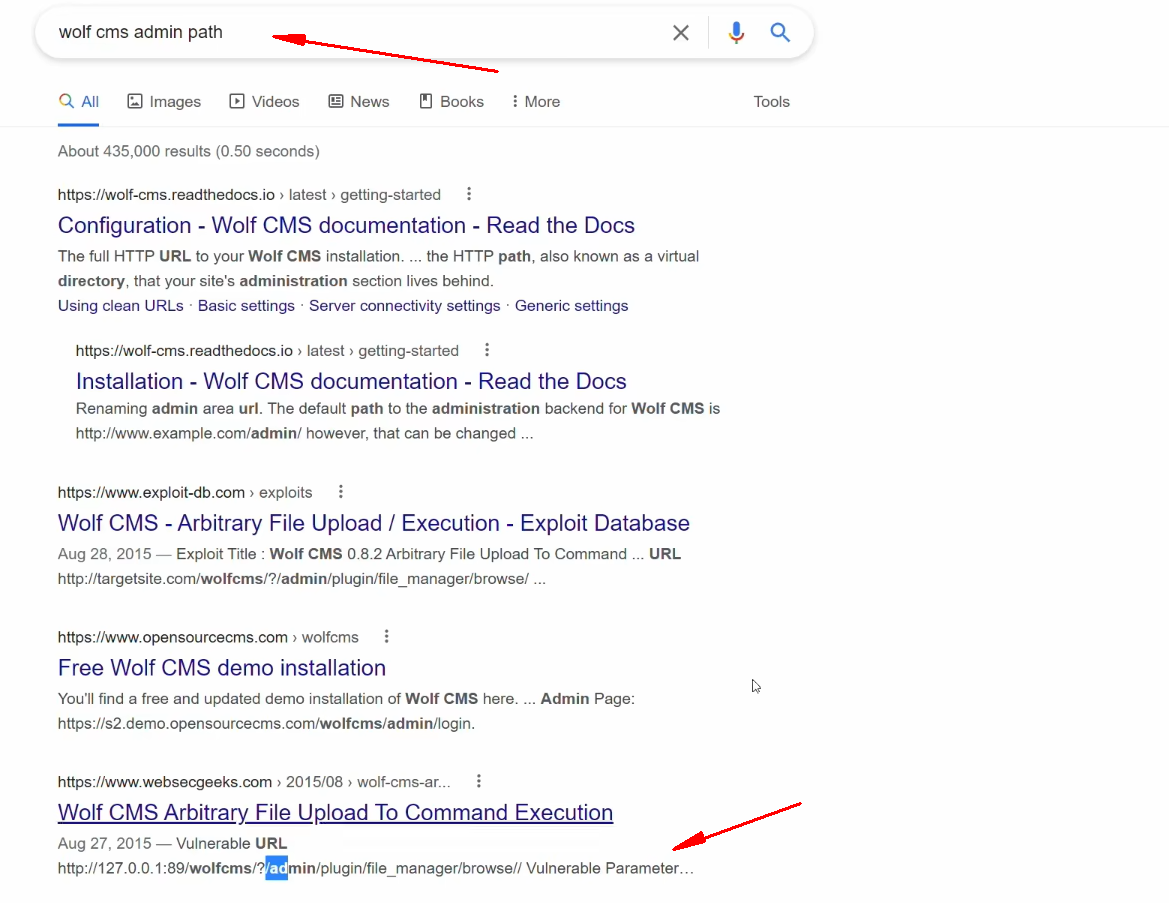
Task: Click the http://www.example.com/admin/ snippet text
Action: click(189, 433)
